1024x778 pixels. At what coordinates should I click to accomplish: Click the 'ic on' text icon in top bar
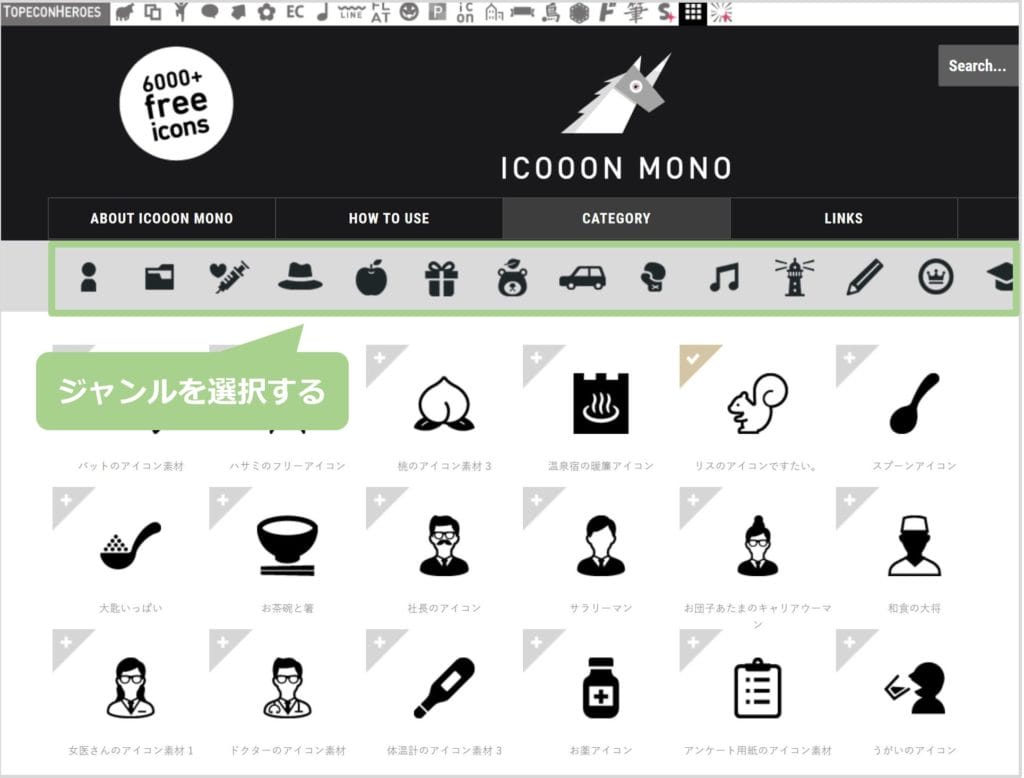coord(465,12)
